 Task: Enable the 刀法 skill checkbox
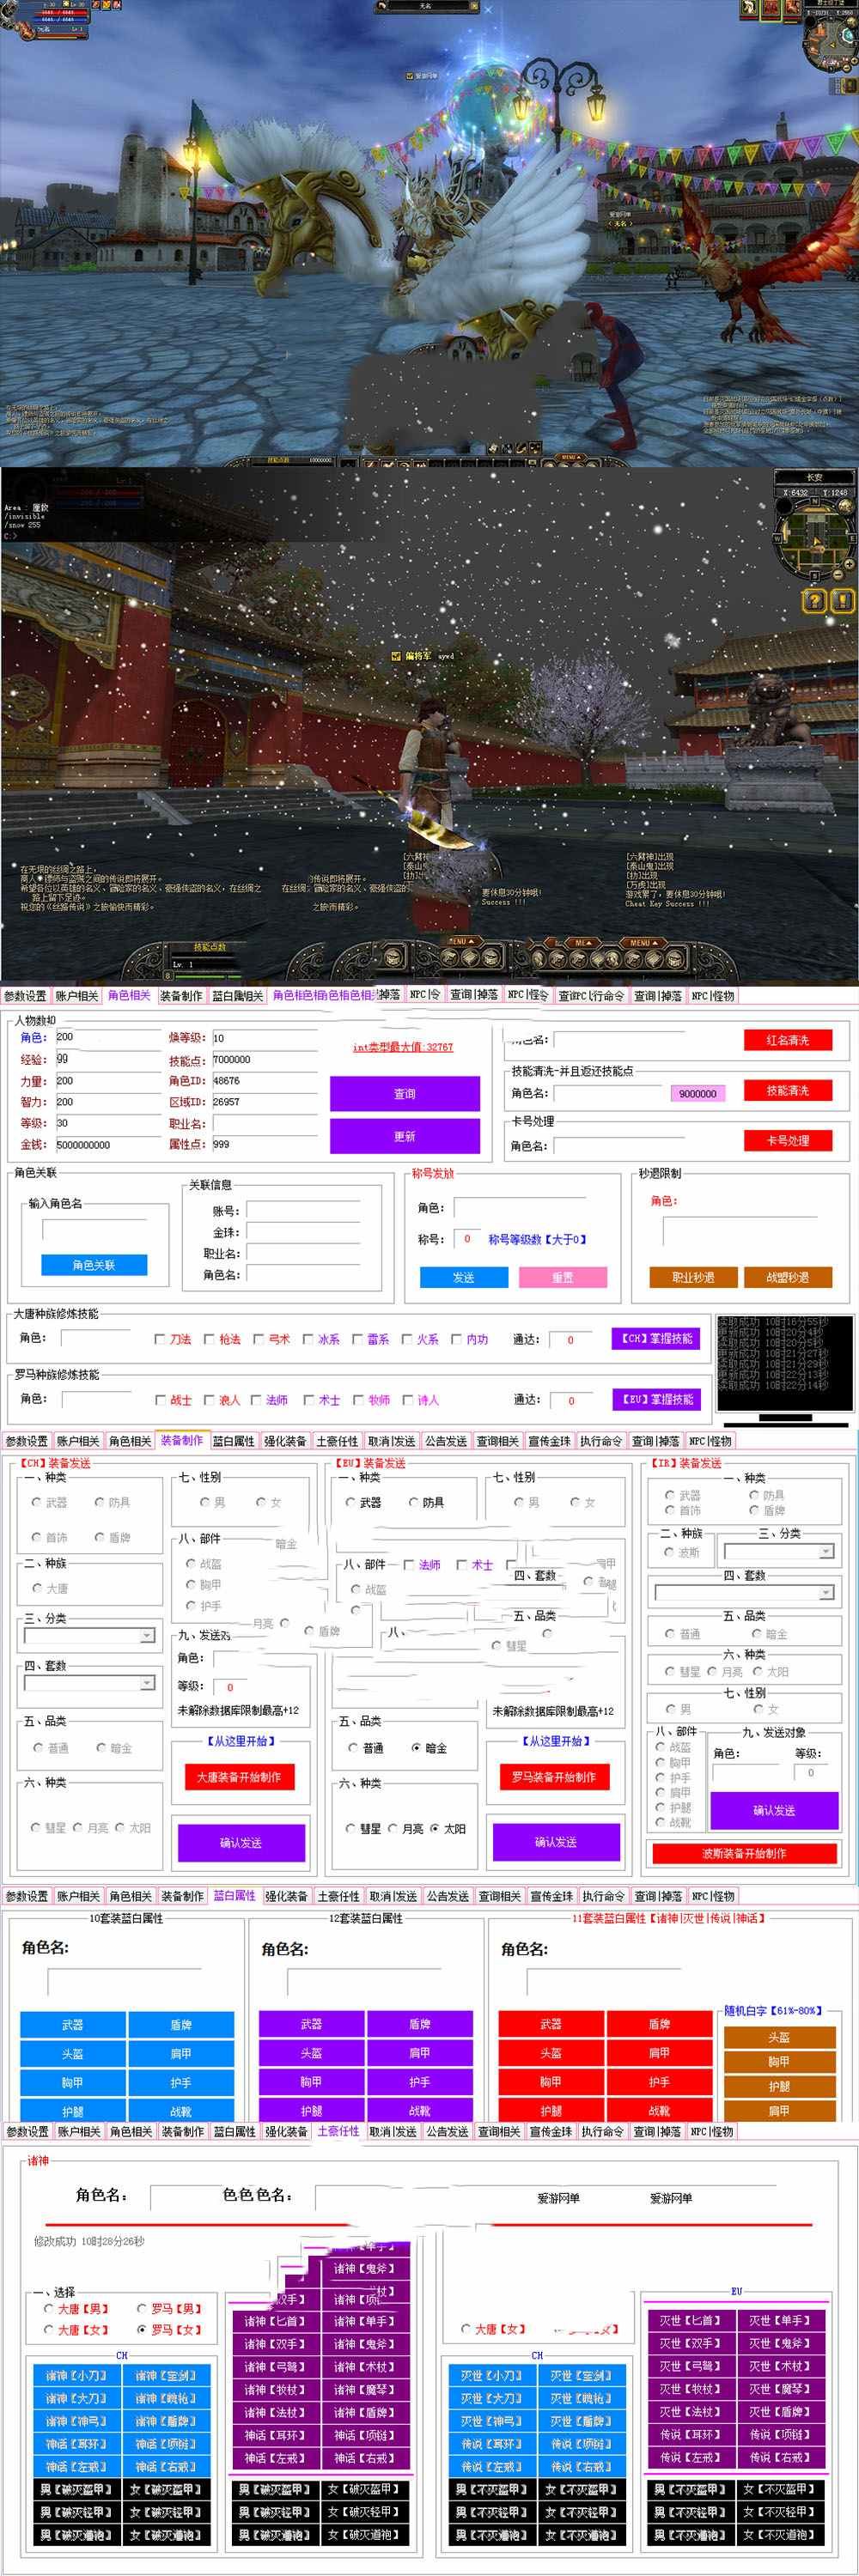tap(160, 1339)
